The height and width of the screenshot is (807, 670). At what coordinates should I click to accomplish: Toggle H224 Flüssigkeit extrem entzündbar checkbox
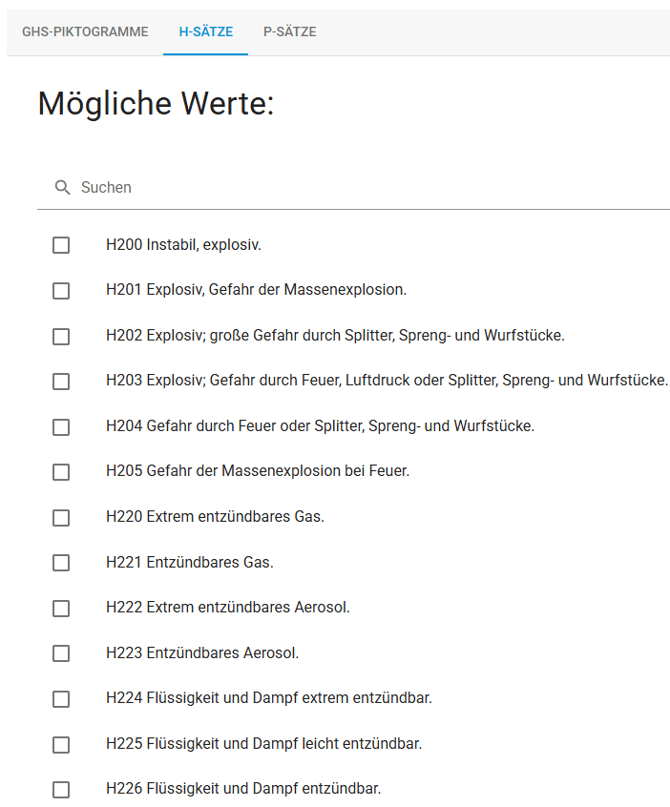61,699
